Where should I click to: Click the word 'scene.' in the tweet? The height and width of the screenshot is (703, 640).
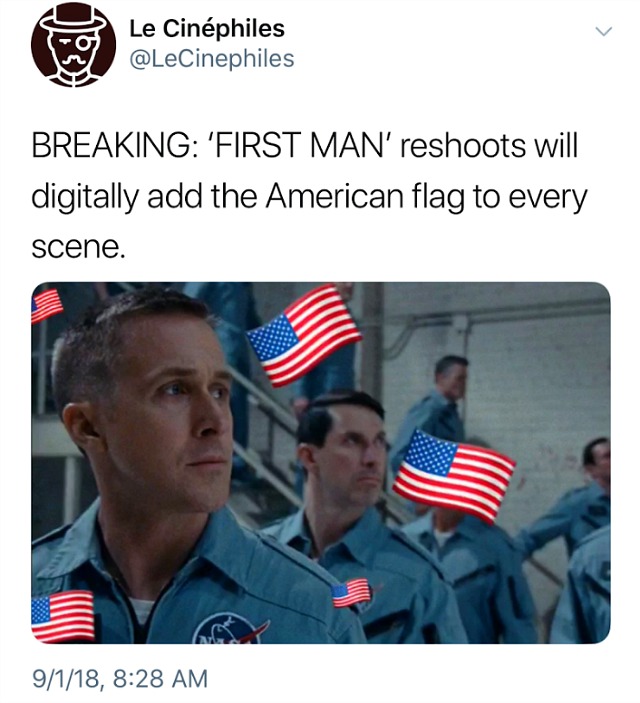pyautogui.click(x=77, y=246)
